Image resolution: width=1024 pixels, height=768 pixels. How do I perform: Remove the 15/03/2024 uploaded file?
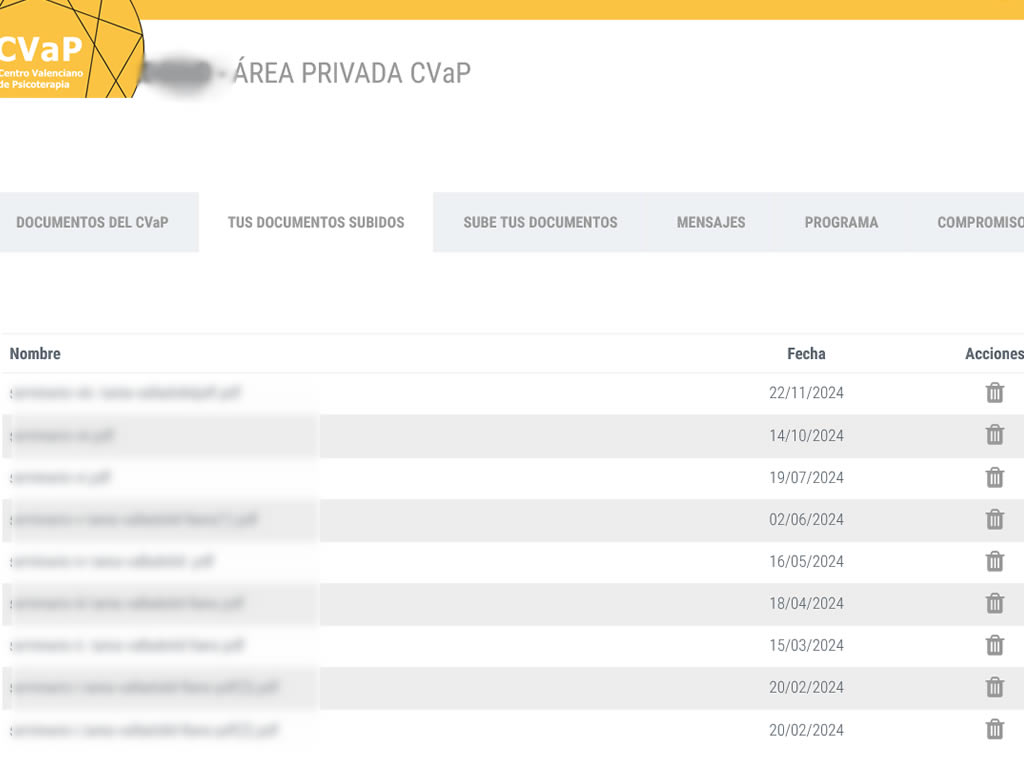coord(994,645)
